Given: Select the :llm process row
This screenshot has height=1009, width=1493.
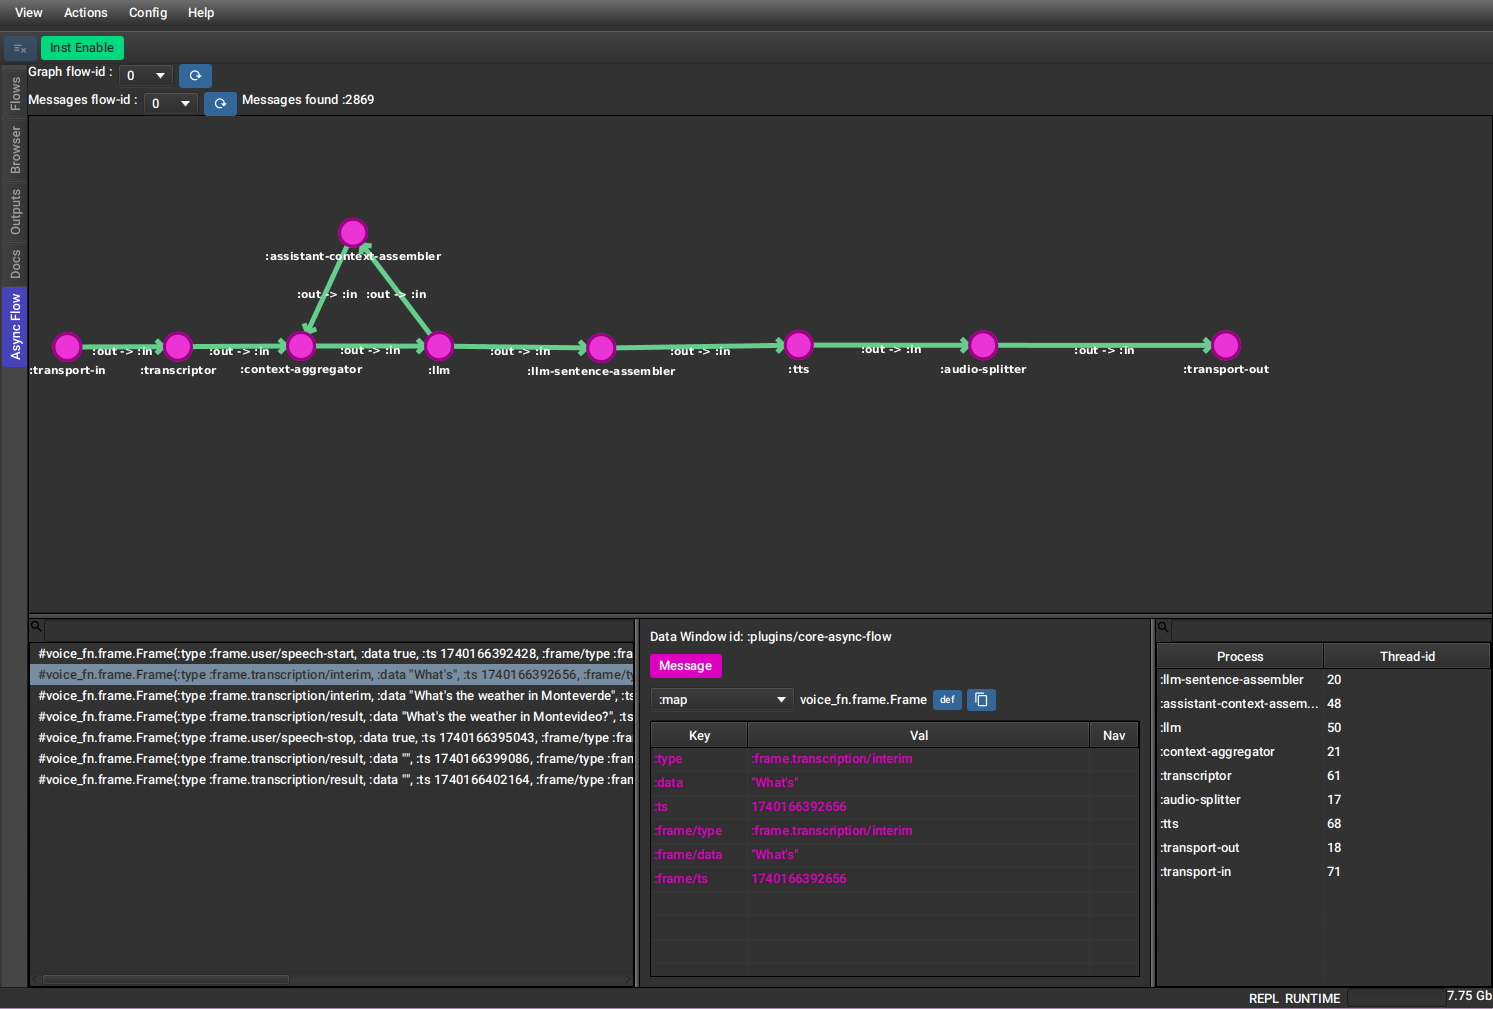Looking at the screenshot, I should pyautogui.click(x=1323, y=728).
